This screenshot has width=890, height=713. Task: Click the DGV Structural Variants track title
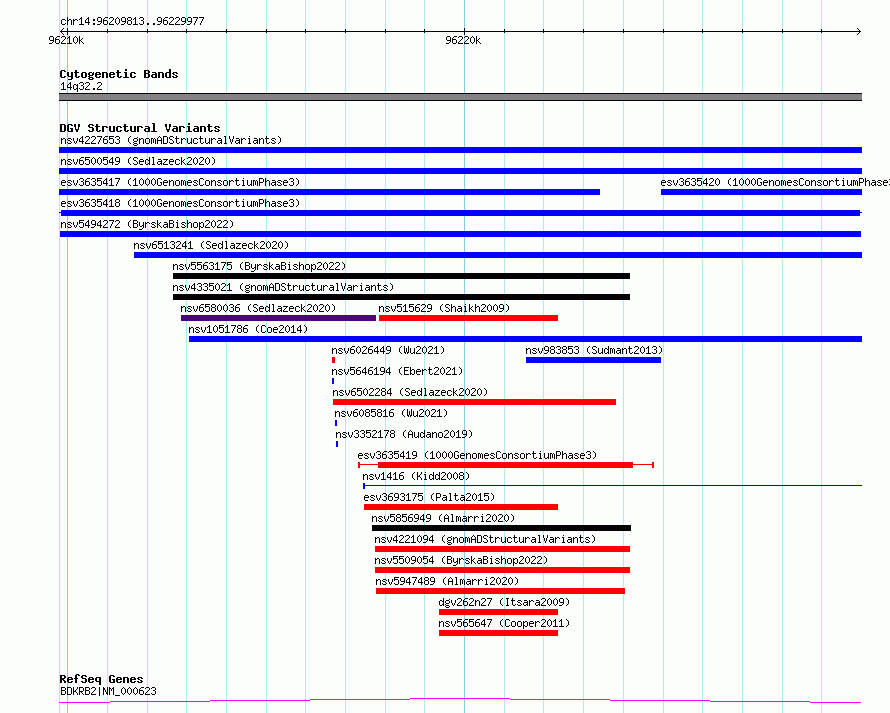(x=140, y=128)
